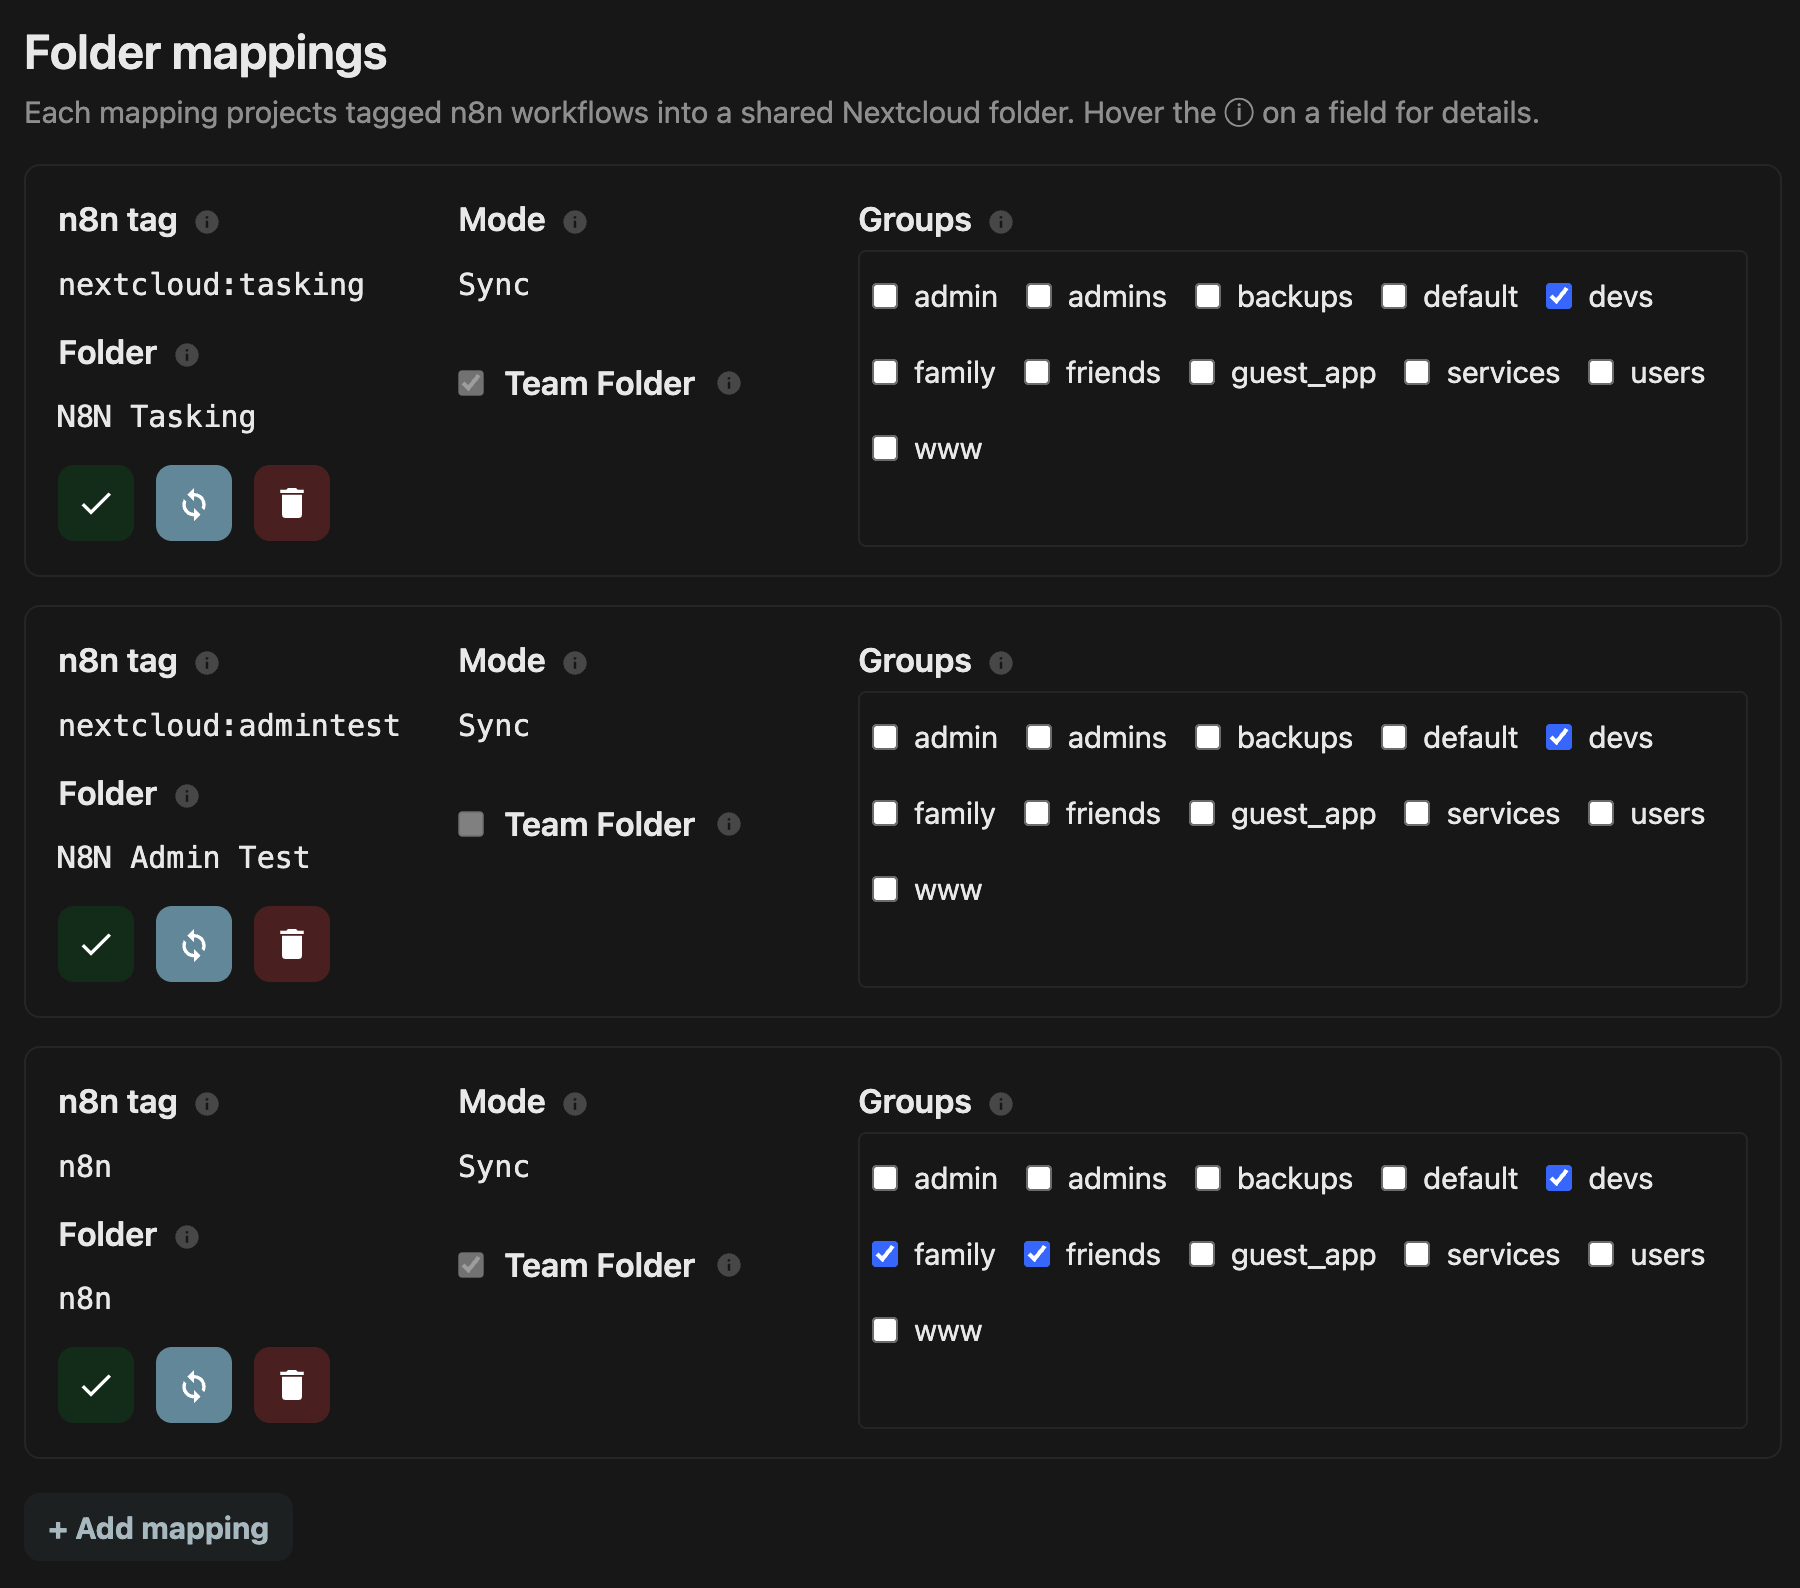Enable backups group for nextcloud:tasking

1208,296
